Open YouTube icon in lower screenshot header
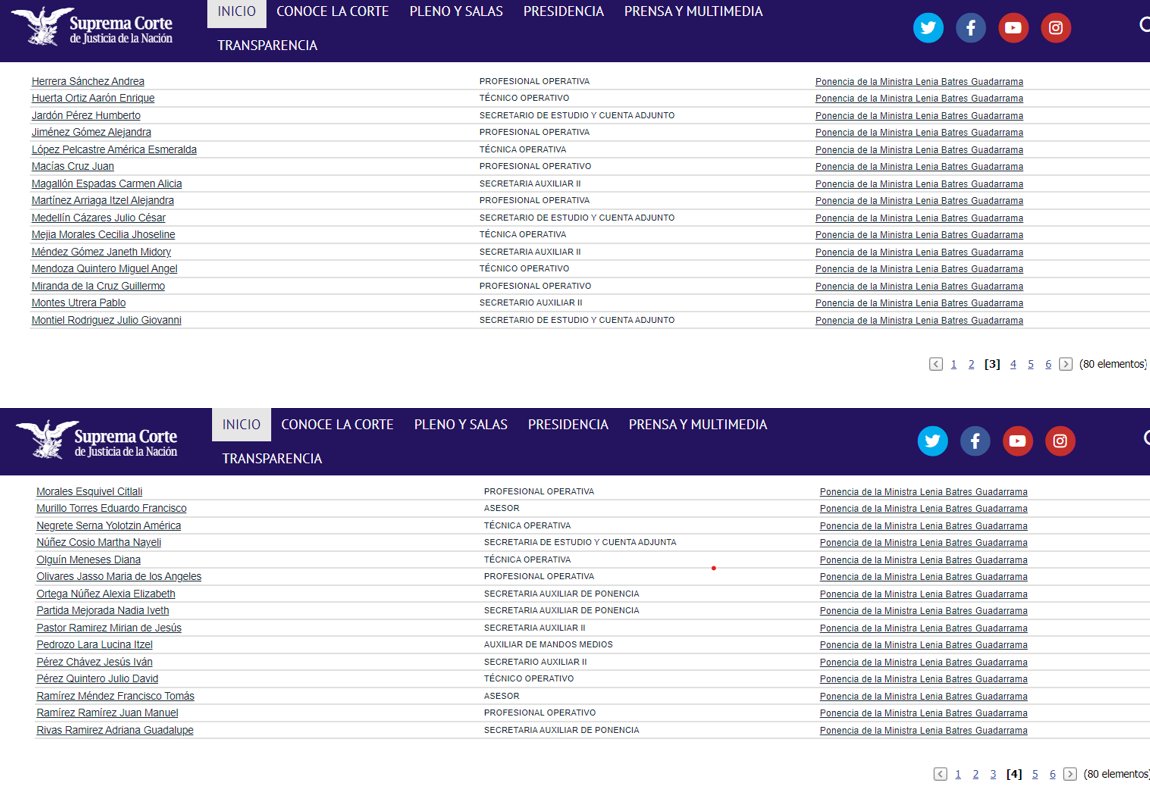Viewport: 1150px width, 795px height. pos(1017,441)
